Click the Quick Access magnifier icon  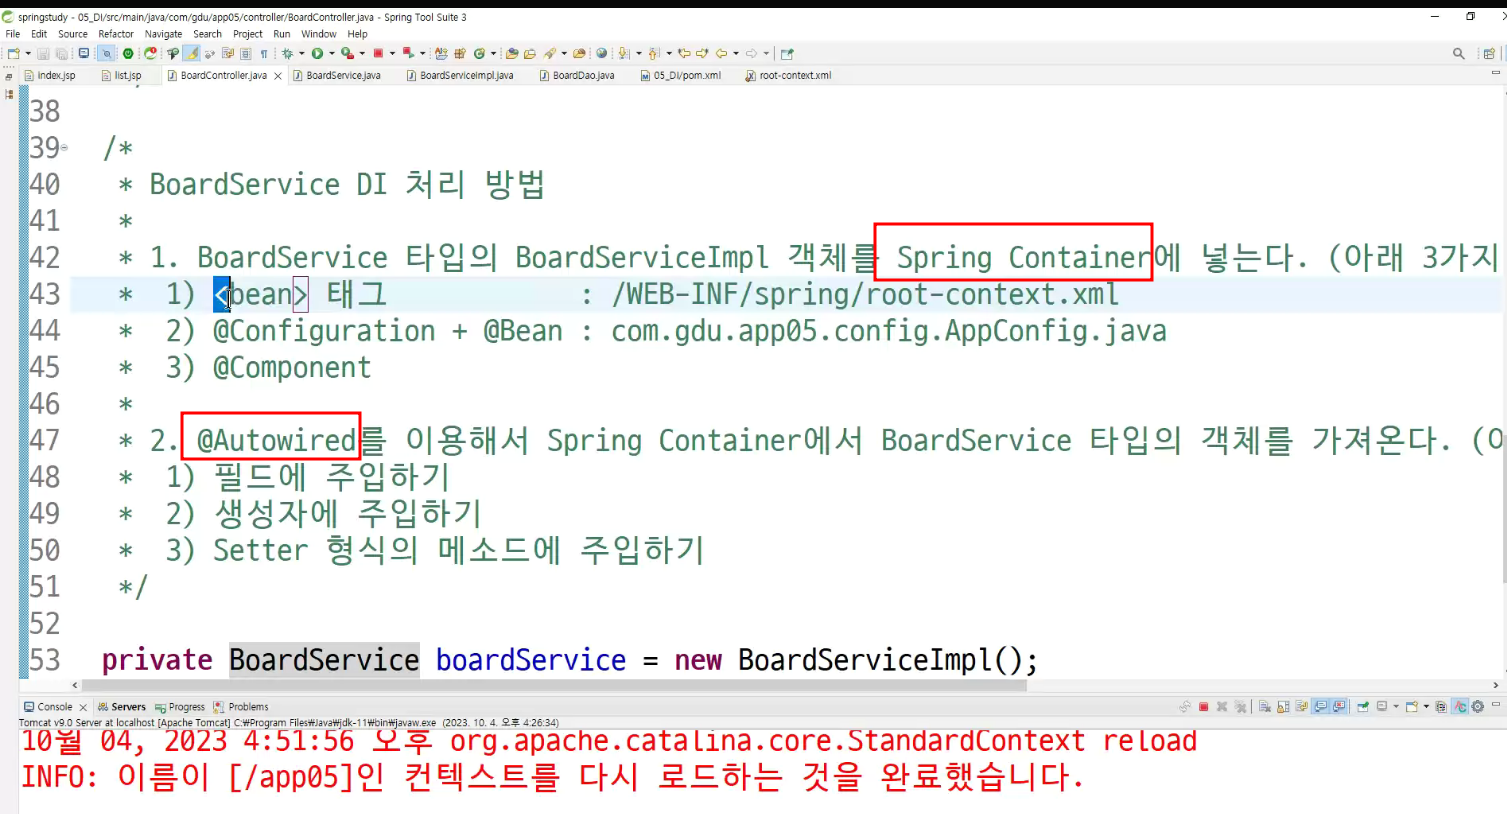coord(1458,53)
